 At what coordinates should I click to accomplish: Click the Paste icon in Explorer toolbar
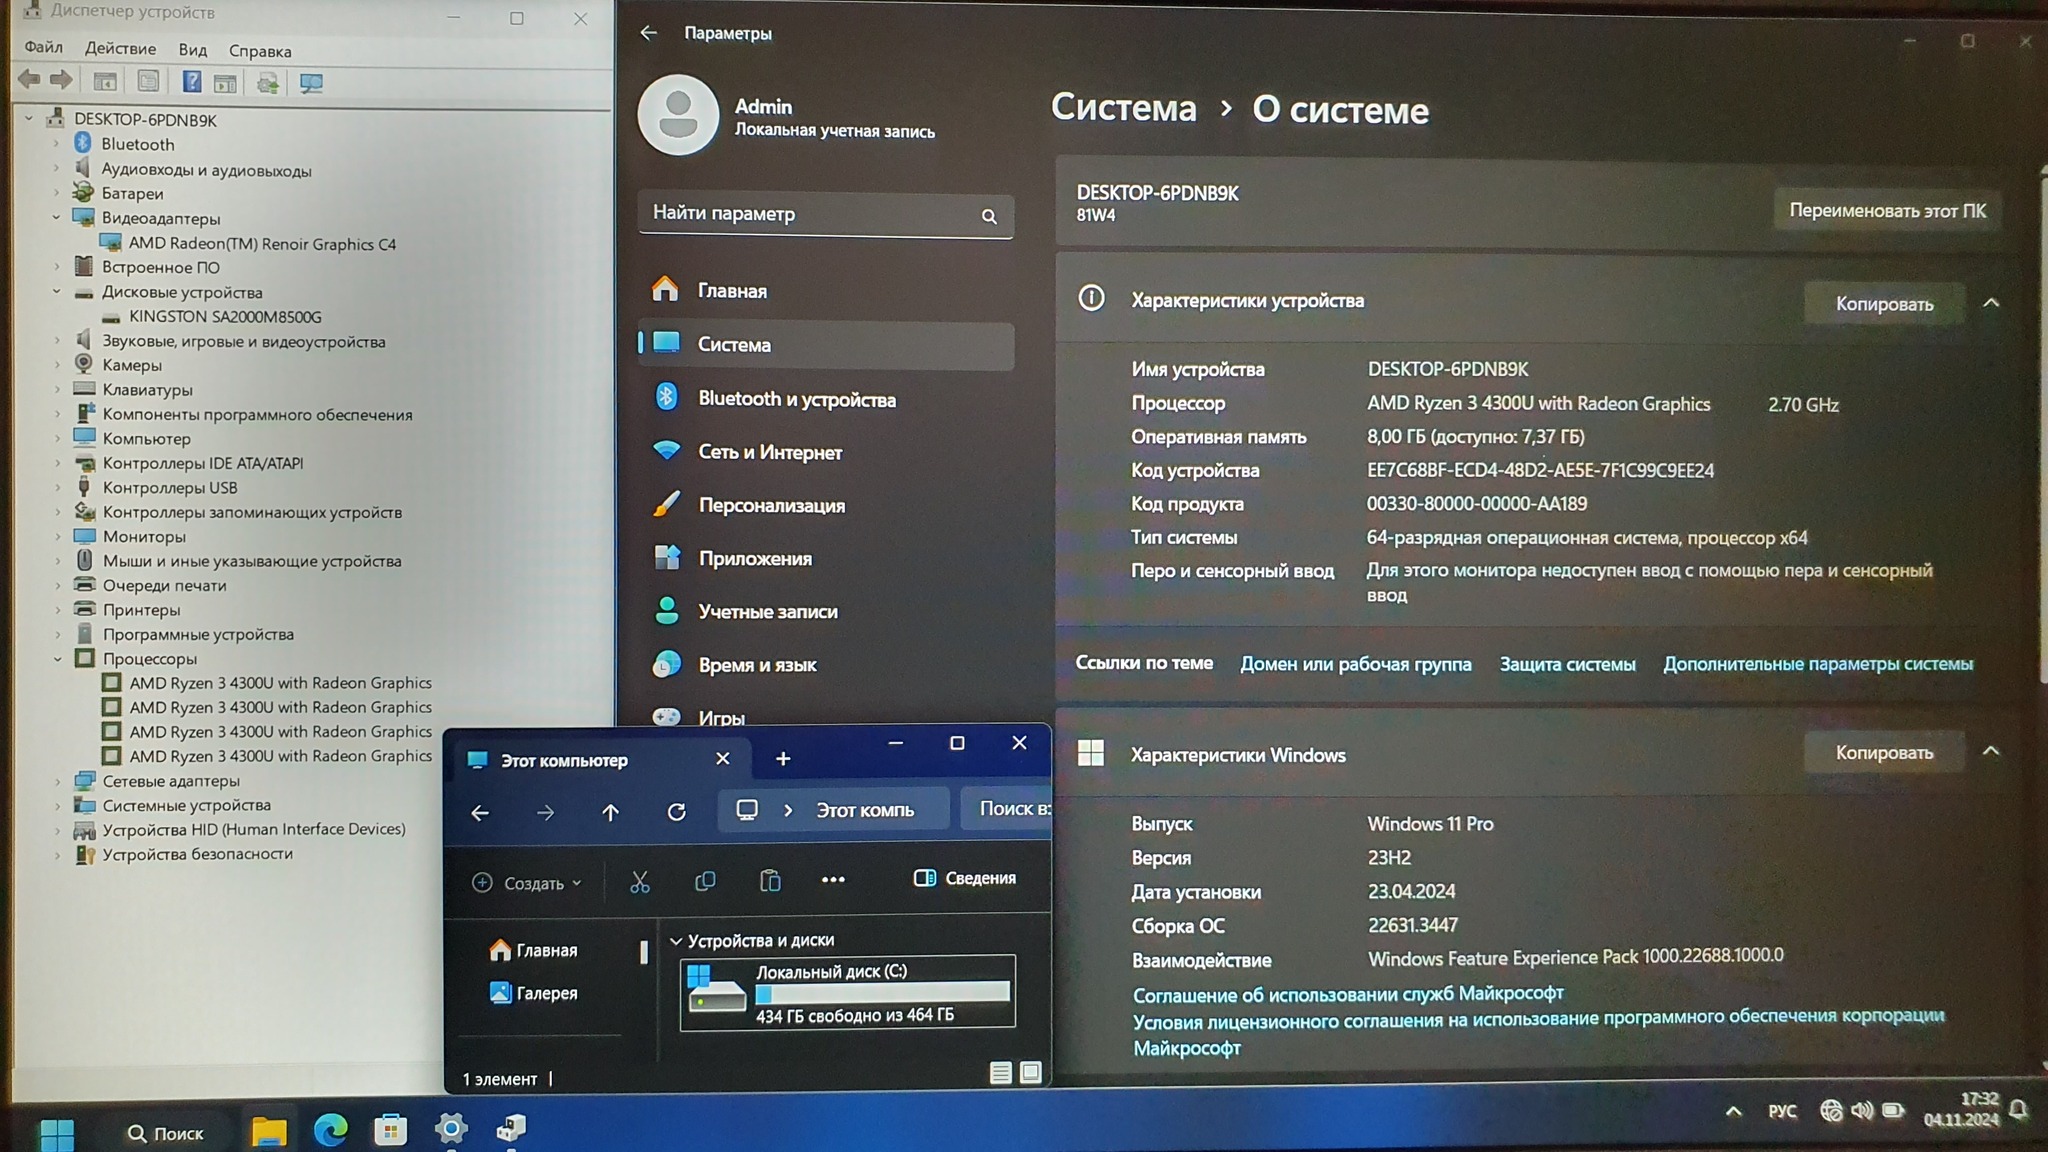769,881
